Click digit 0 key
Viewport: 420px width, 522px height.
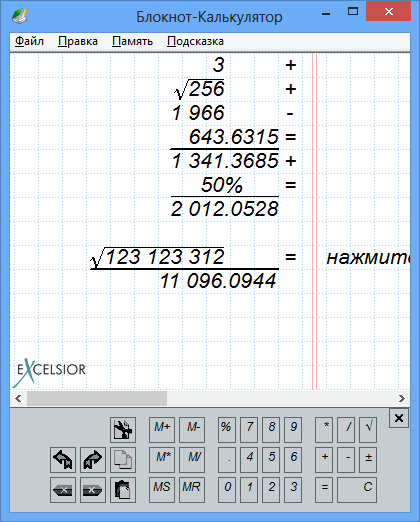pos(227,490)
